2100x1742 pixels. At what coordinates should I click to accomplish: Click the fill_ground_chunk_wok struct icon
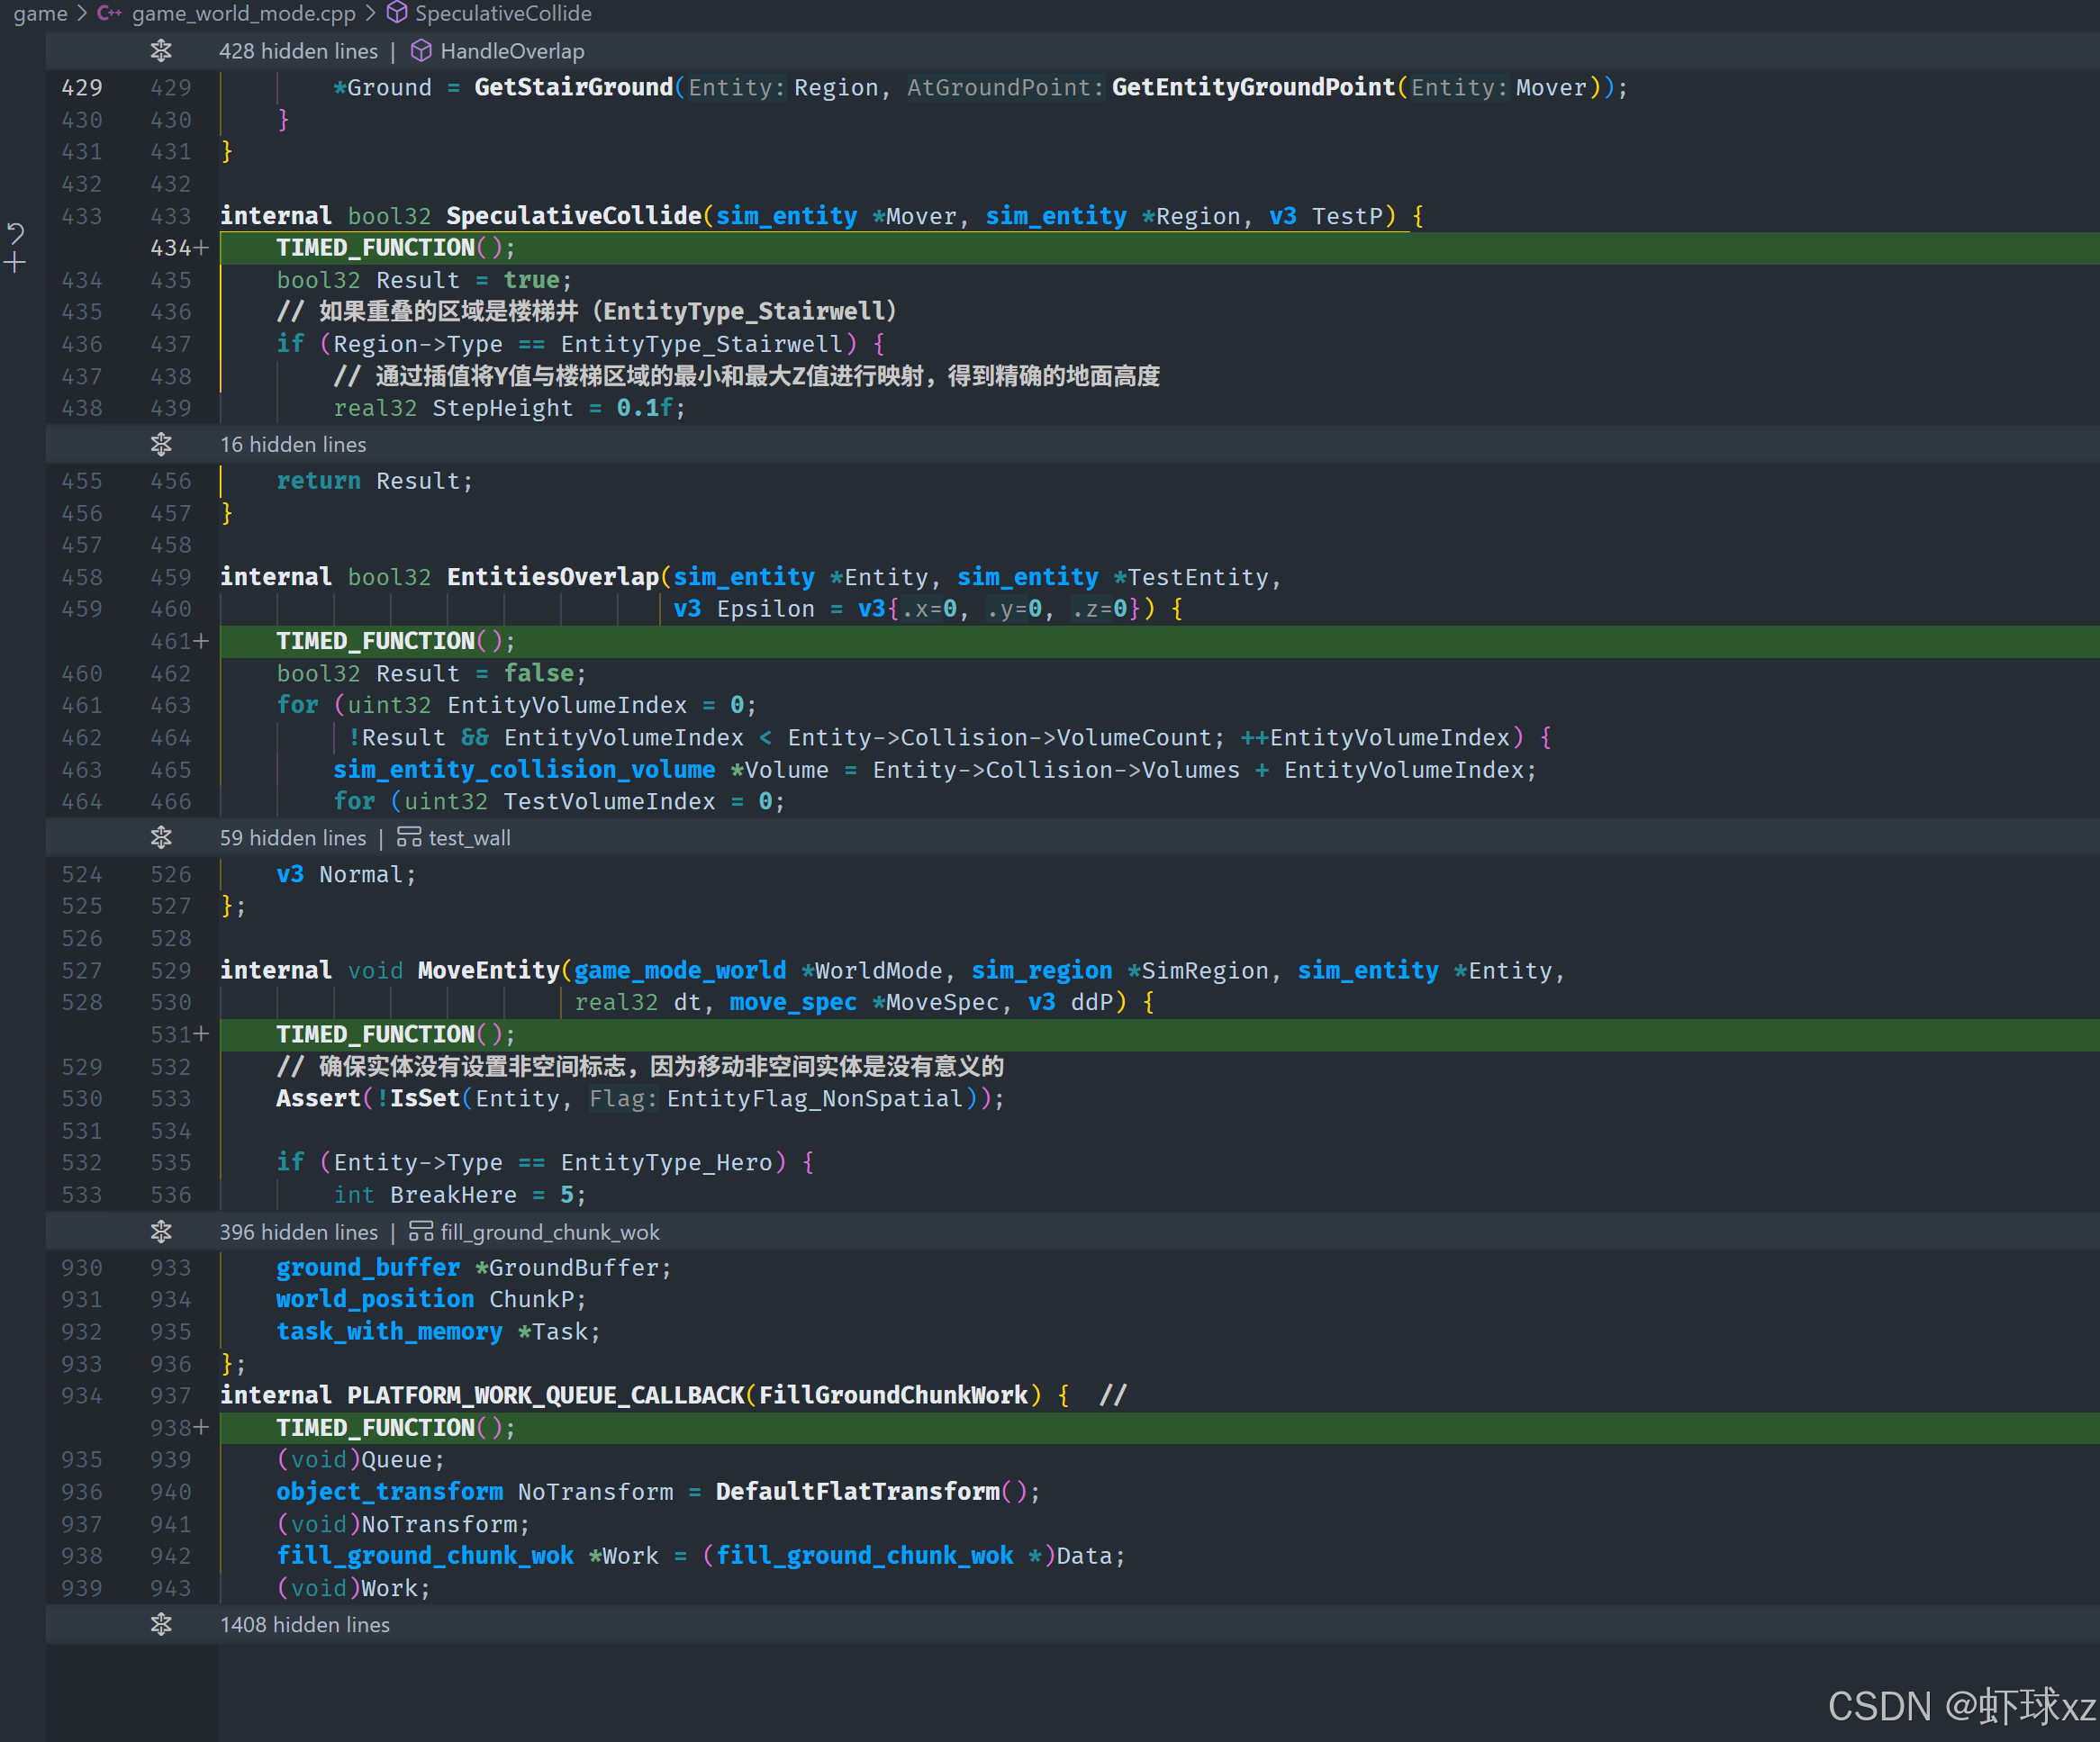421,1231
